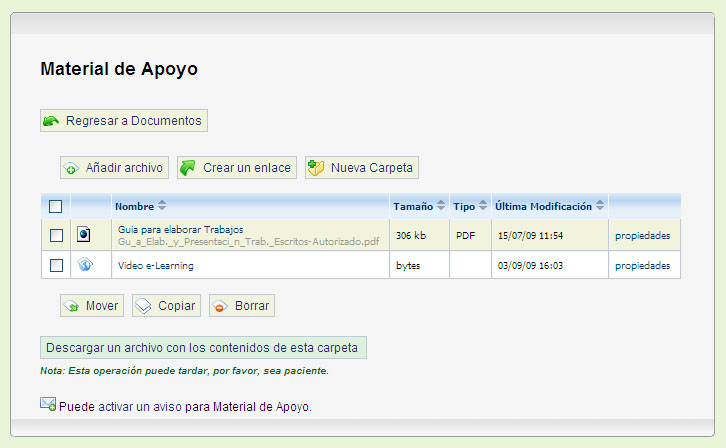
Task: Click the envelope notification icon
Action: pyautogui.click(x=48, y=404)
